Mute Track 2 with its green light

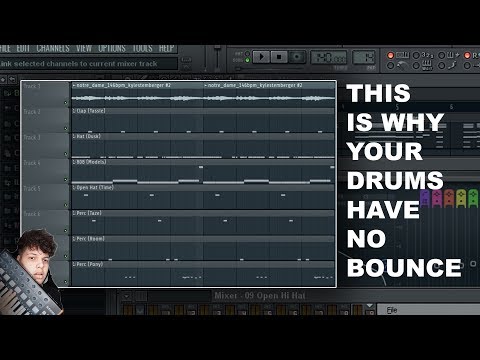point(66,128)
